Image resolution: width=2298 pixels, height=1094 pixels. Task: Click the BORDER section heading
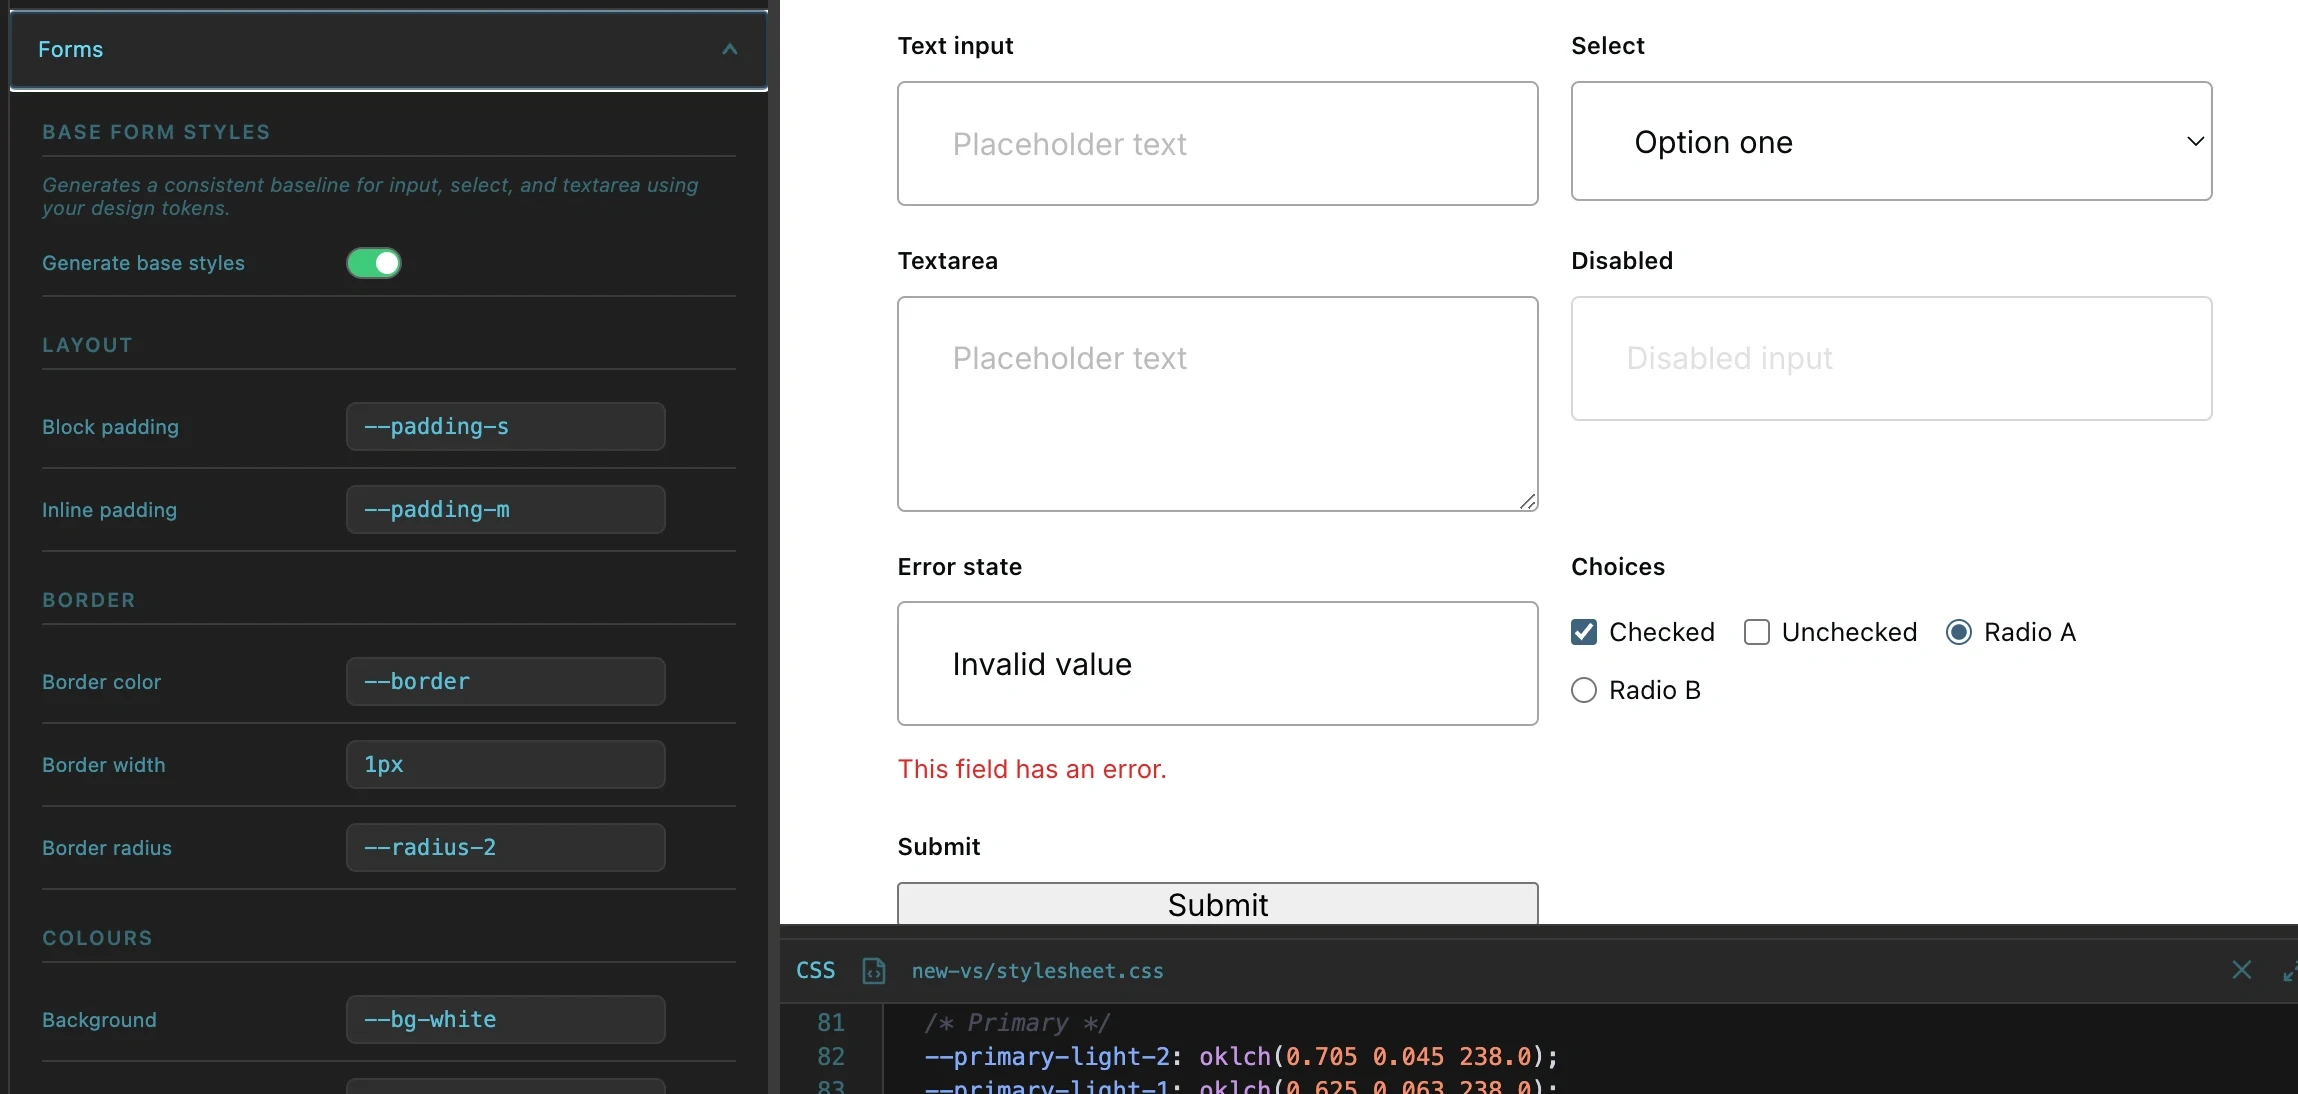[x=89, y=600]
